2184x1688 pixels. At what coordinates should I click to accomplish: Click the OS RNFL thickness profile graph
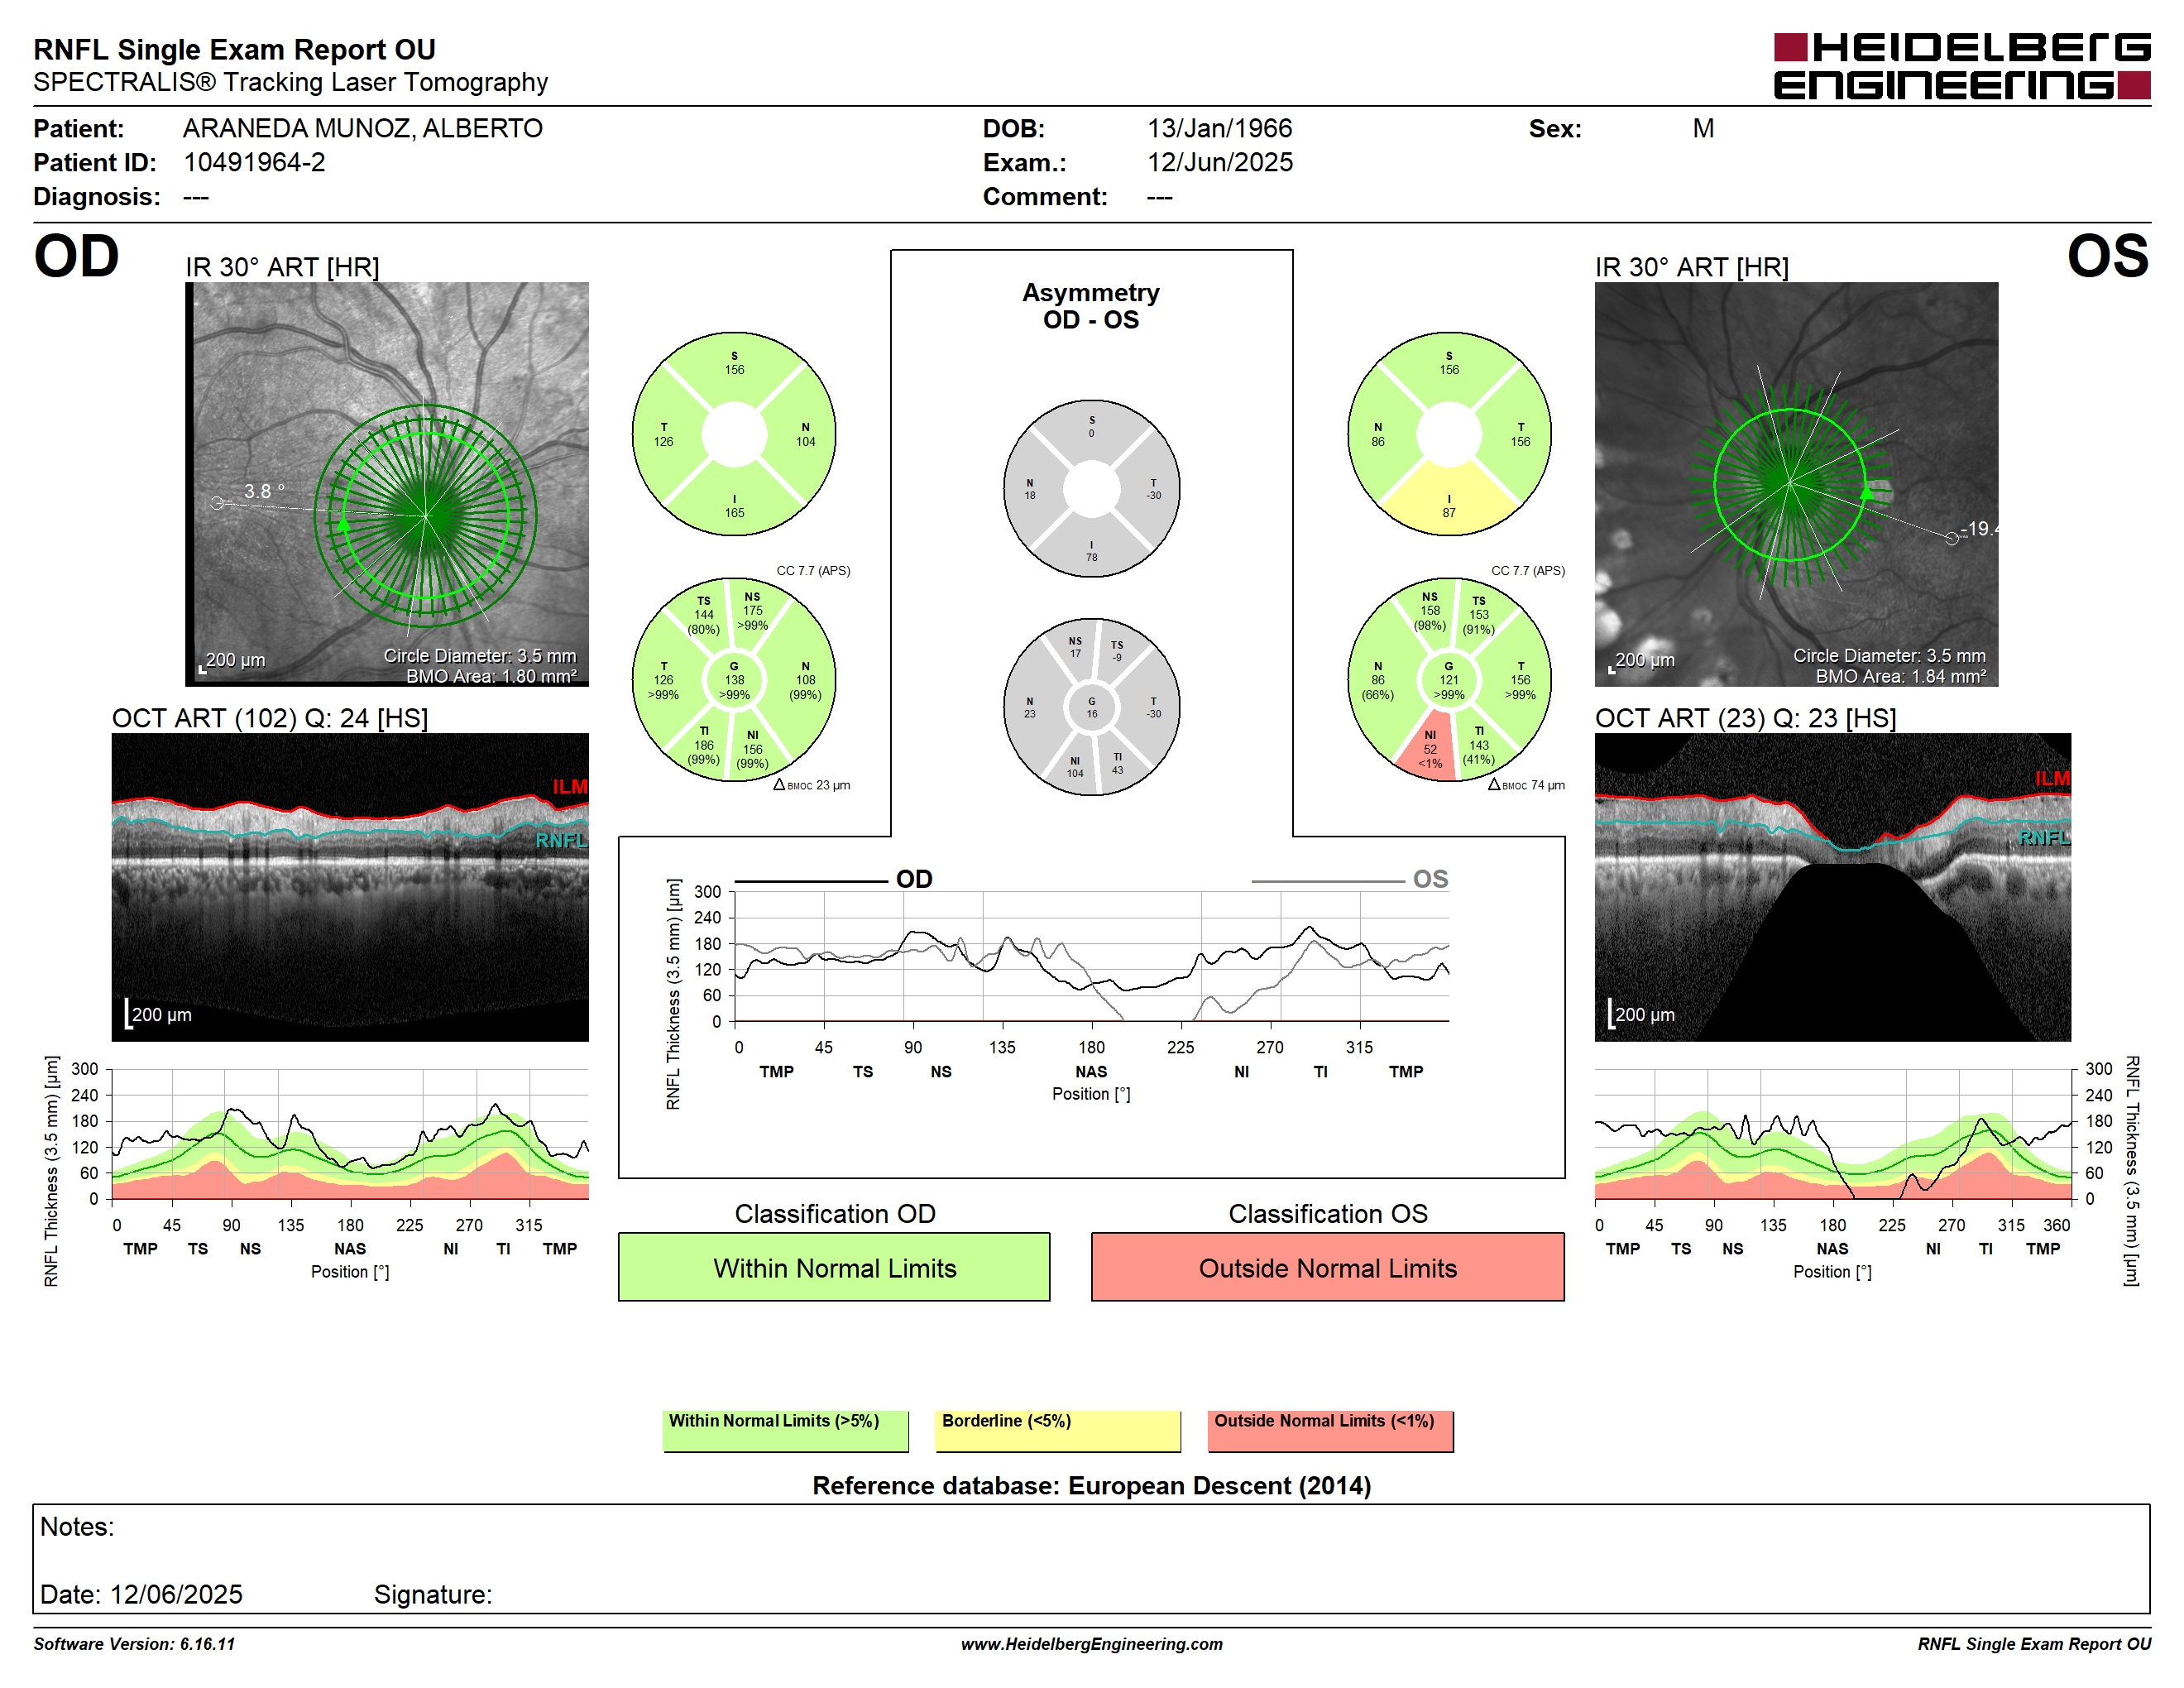coord(1832,1134)
